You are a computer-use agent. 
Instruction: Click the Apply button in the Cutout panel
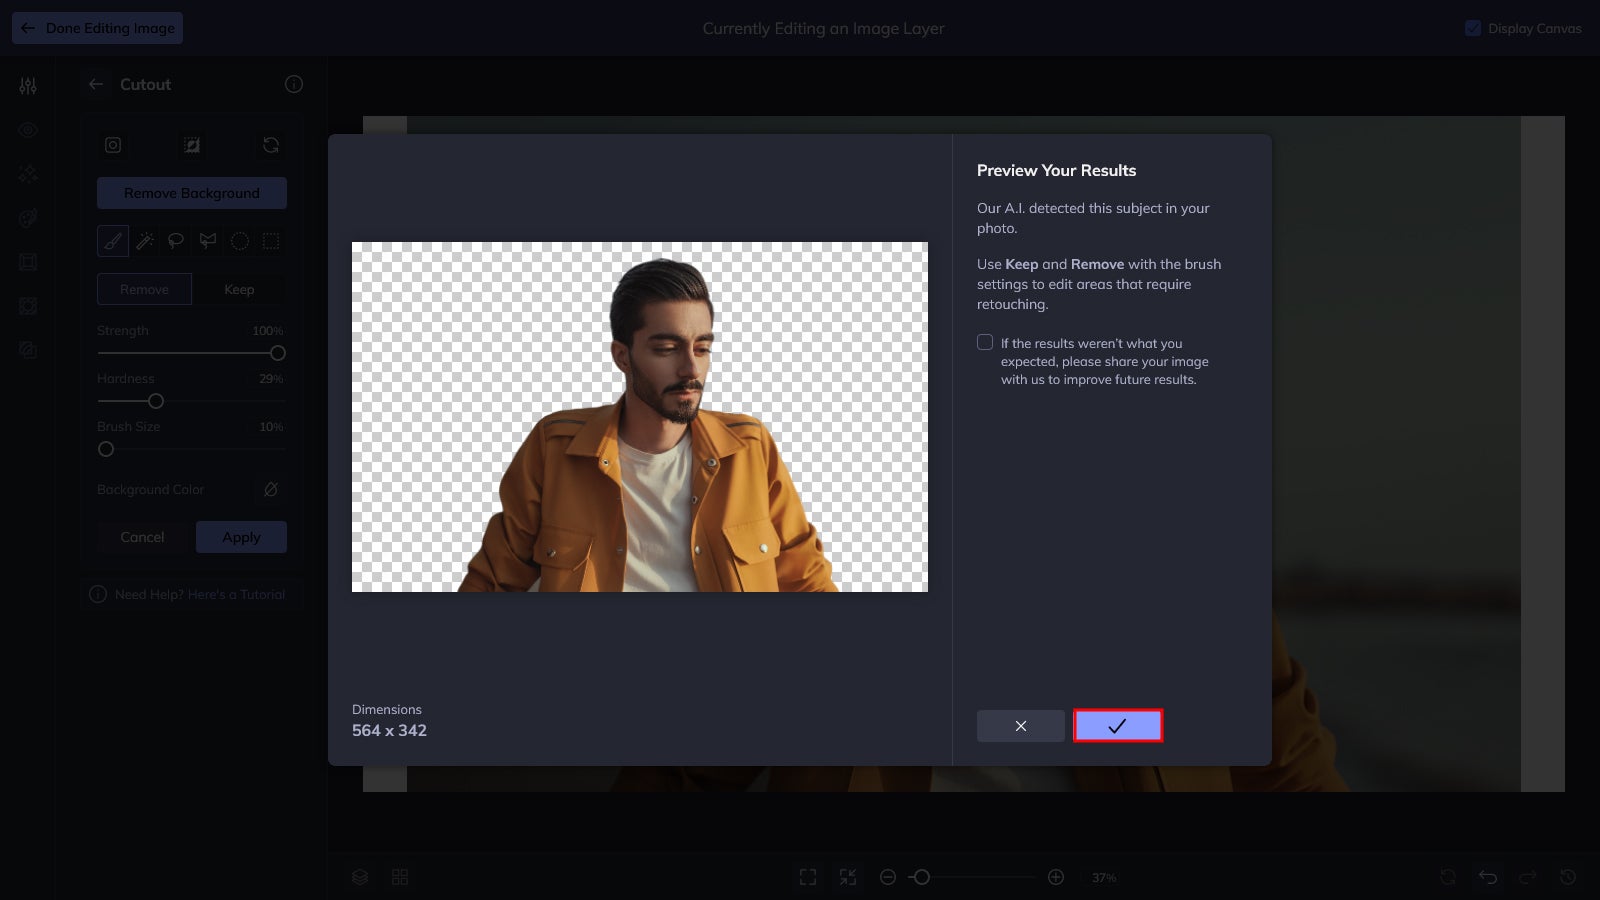(241, 537)
